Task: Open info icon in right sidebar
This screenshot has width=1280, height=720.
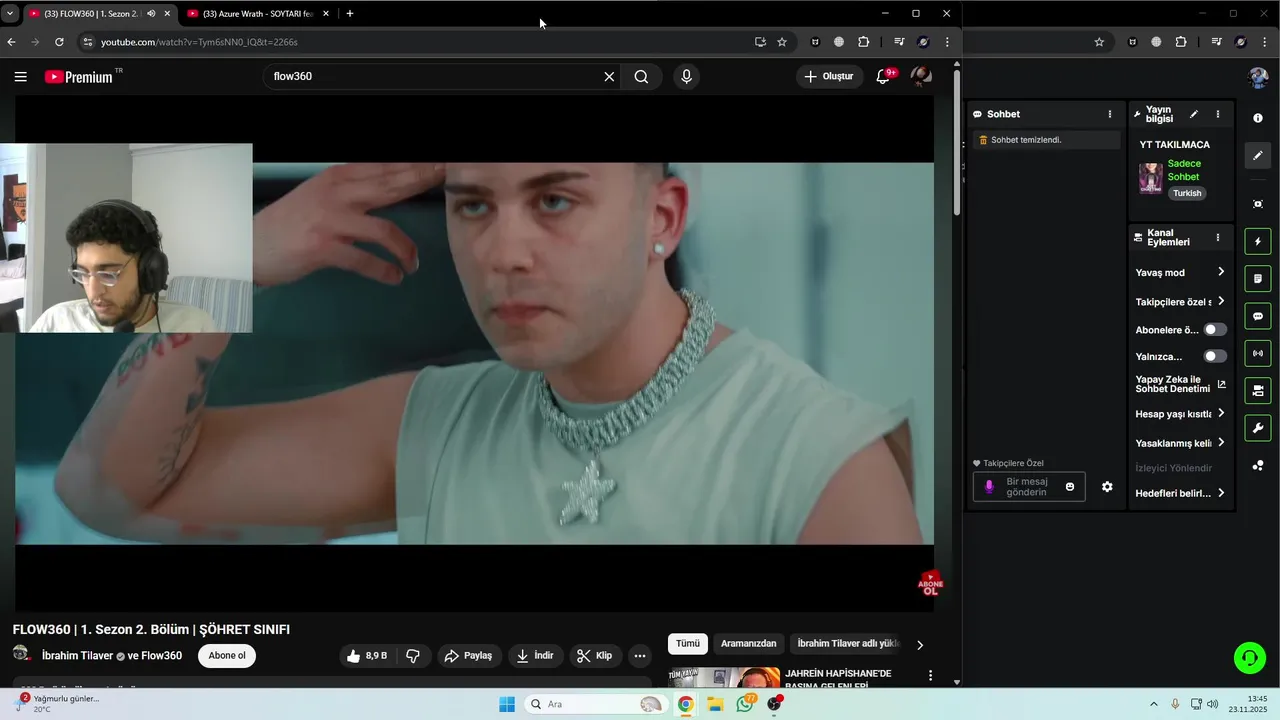Action: pyautogui.click(x=1258, y=118)
